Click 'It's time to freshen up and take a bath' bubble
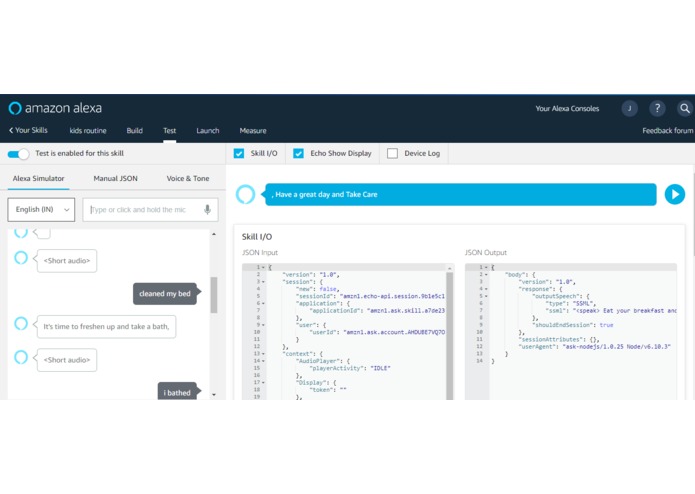This screenshot has height=494, width=695. [x=106, y=327]
